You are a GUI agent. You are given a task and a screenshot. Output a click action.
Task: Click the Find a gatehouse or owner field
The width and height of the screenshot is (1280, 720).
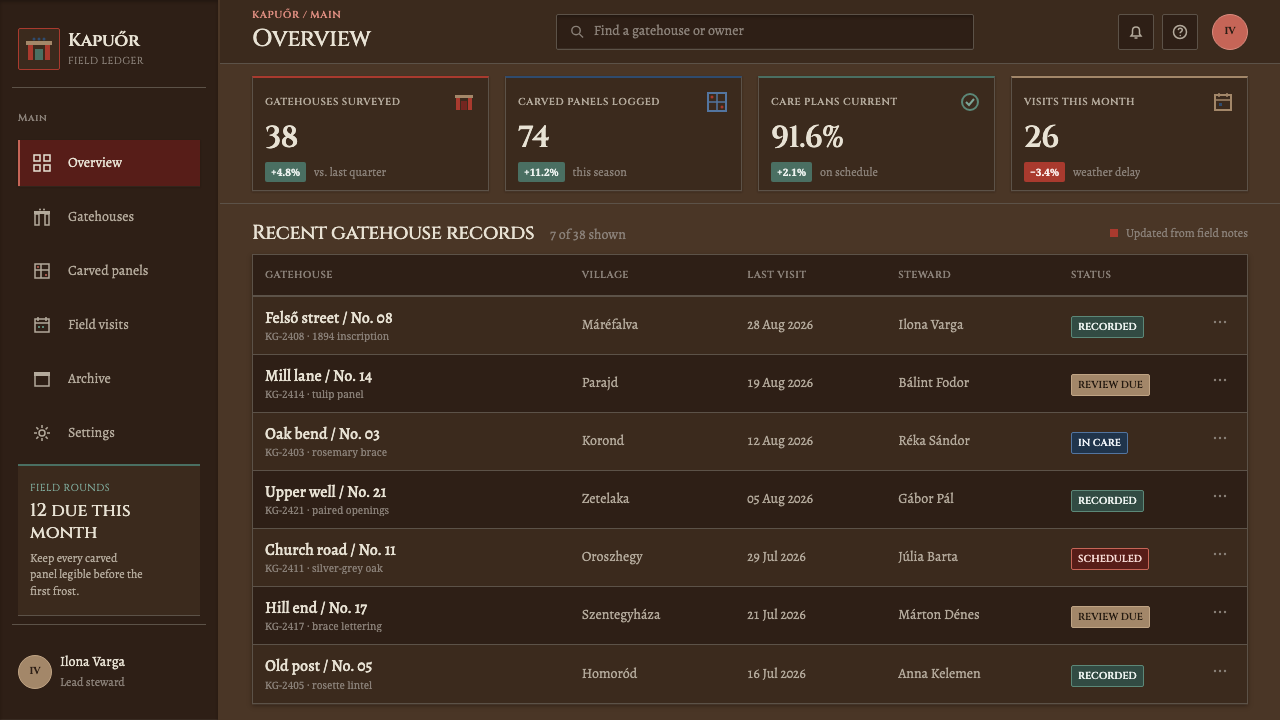point(765,32)
